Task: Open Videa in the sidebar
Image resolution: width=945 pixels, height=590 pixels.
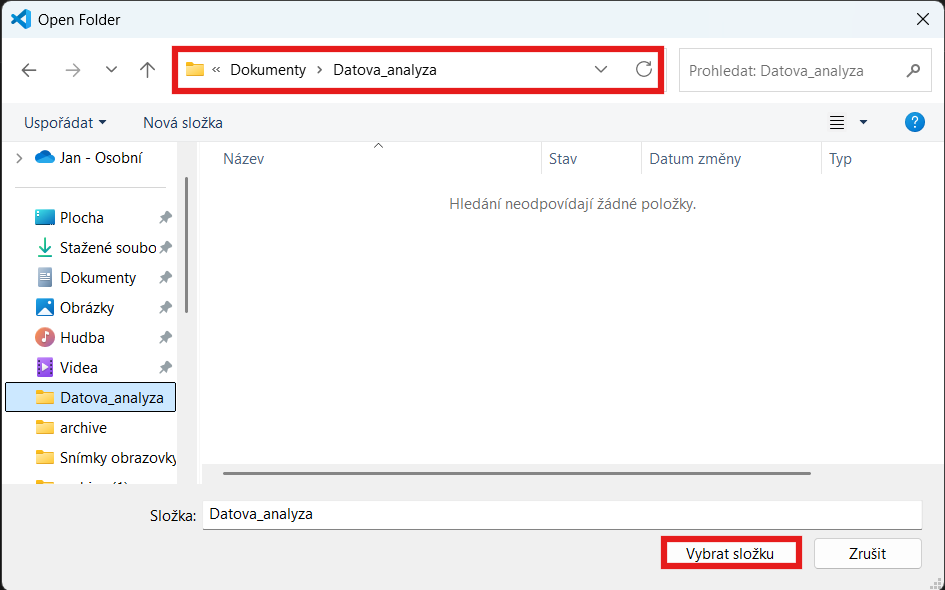Action: pyautogui.click(x=67, y=368)
